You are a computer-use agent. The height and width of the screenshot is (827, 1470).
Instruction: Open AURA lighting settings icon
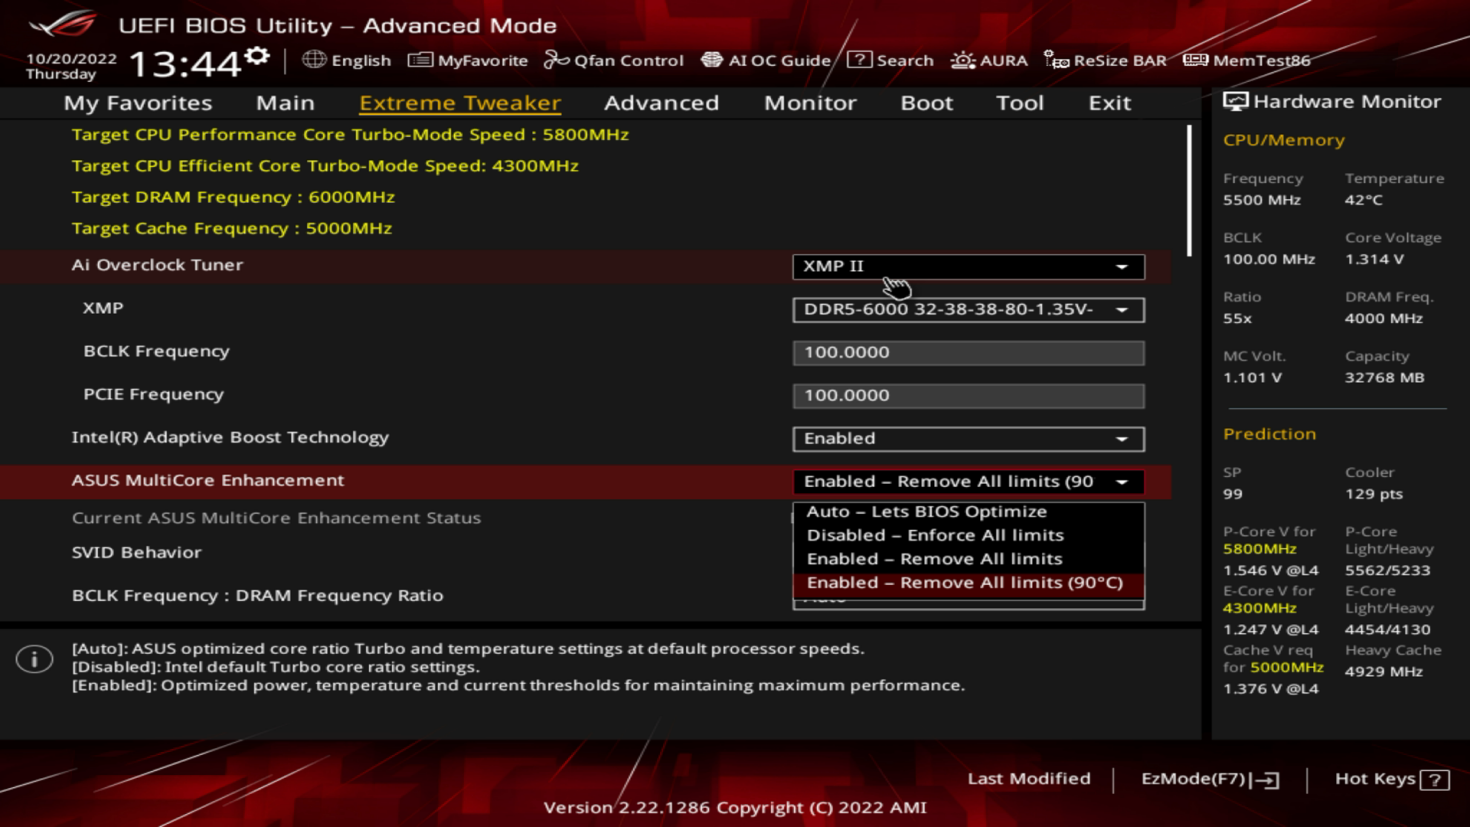[x=963, y=60]
